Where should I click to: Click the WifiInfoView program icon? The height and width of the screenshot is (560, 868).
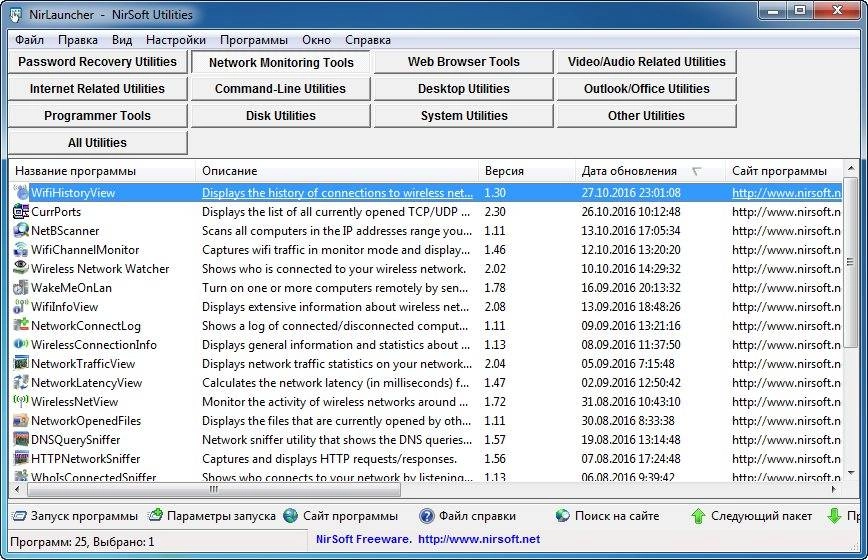coord(21,307)
